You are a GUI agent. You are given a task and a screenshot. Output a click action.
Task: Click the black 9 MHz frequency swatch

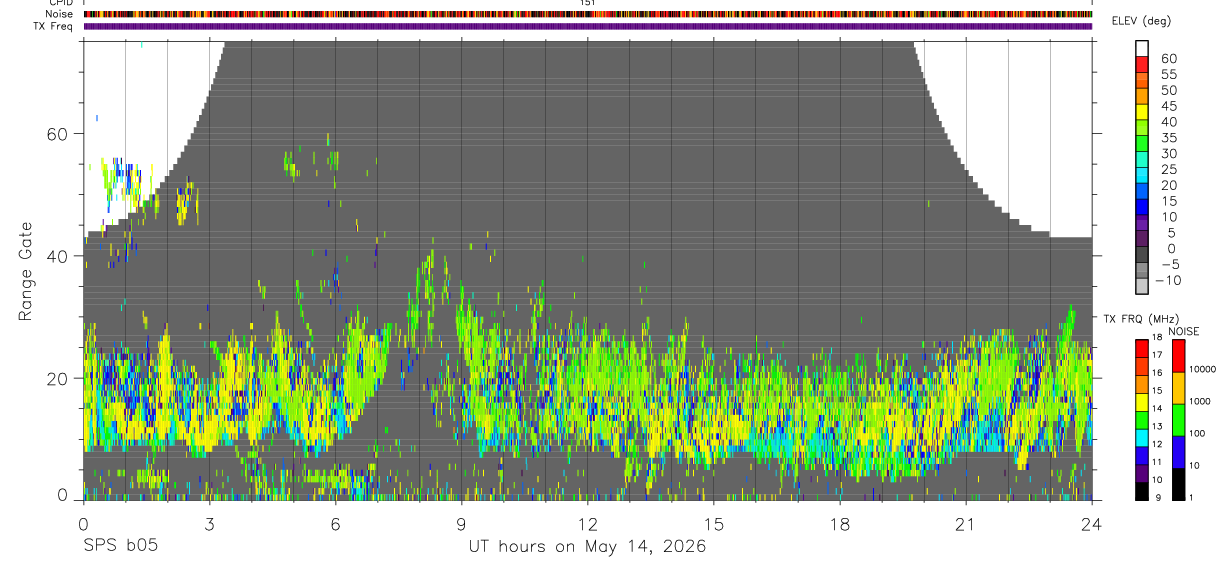tap(1142, 491)
